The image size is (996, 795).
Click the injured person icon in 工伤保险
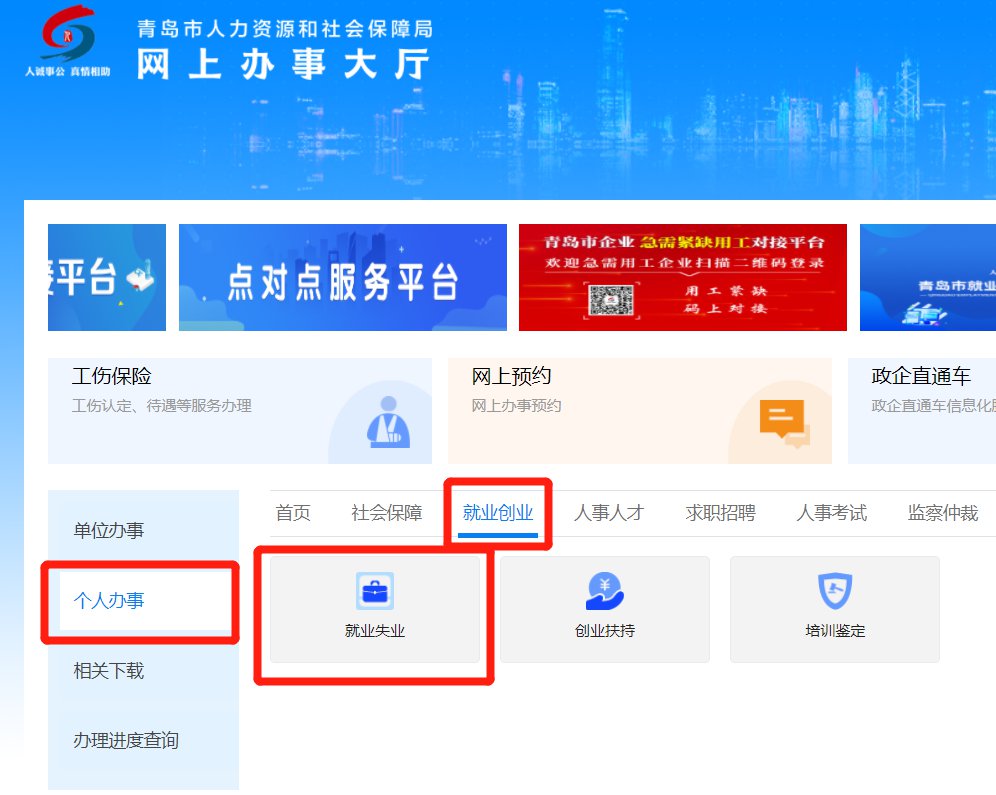(x=388, y=422)
